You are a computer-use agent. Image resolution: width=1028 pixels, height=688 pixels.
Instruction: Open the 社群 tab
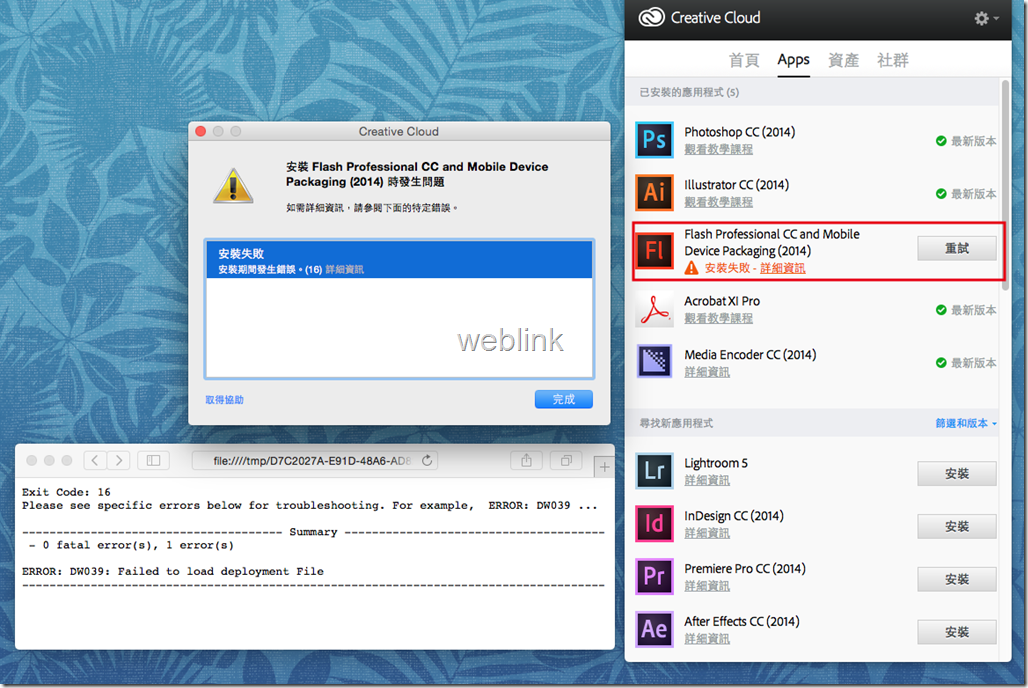(x=892, y=60)
